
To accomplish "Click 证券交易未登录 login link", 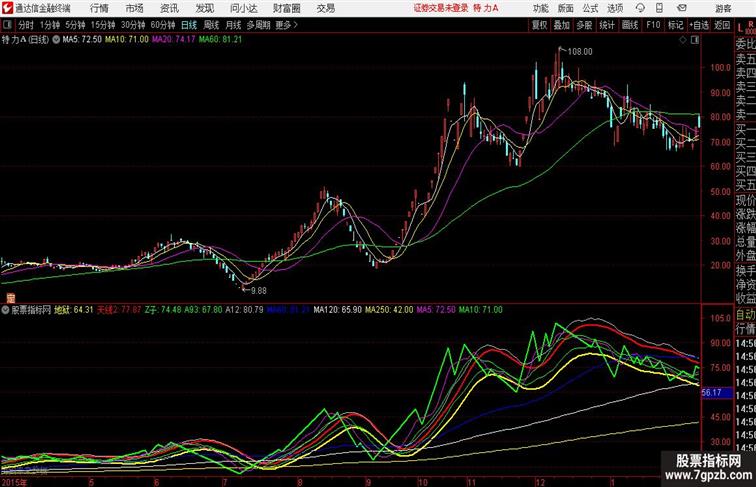I will 441,8.
